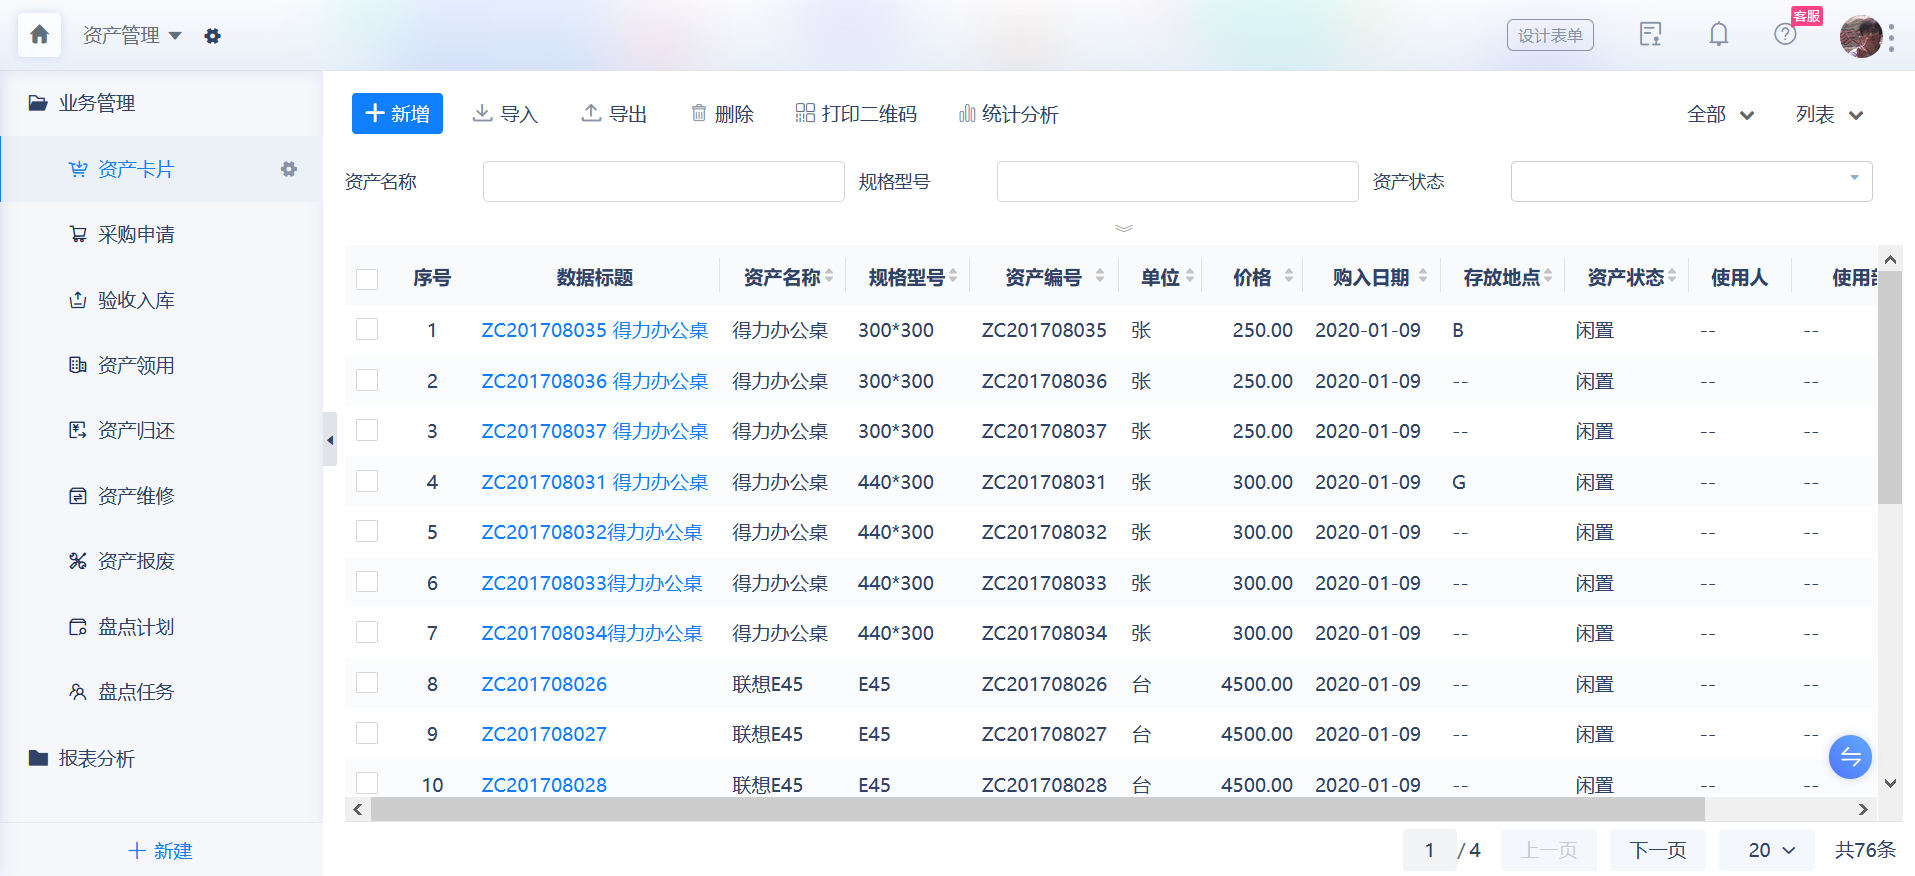1915x876 pixels.
Task: Click 导入 import toolbar item
Action: click(x=505, y=114)
